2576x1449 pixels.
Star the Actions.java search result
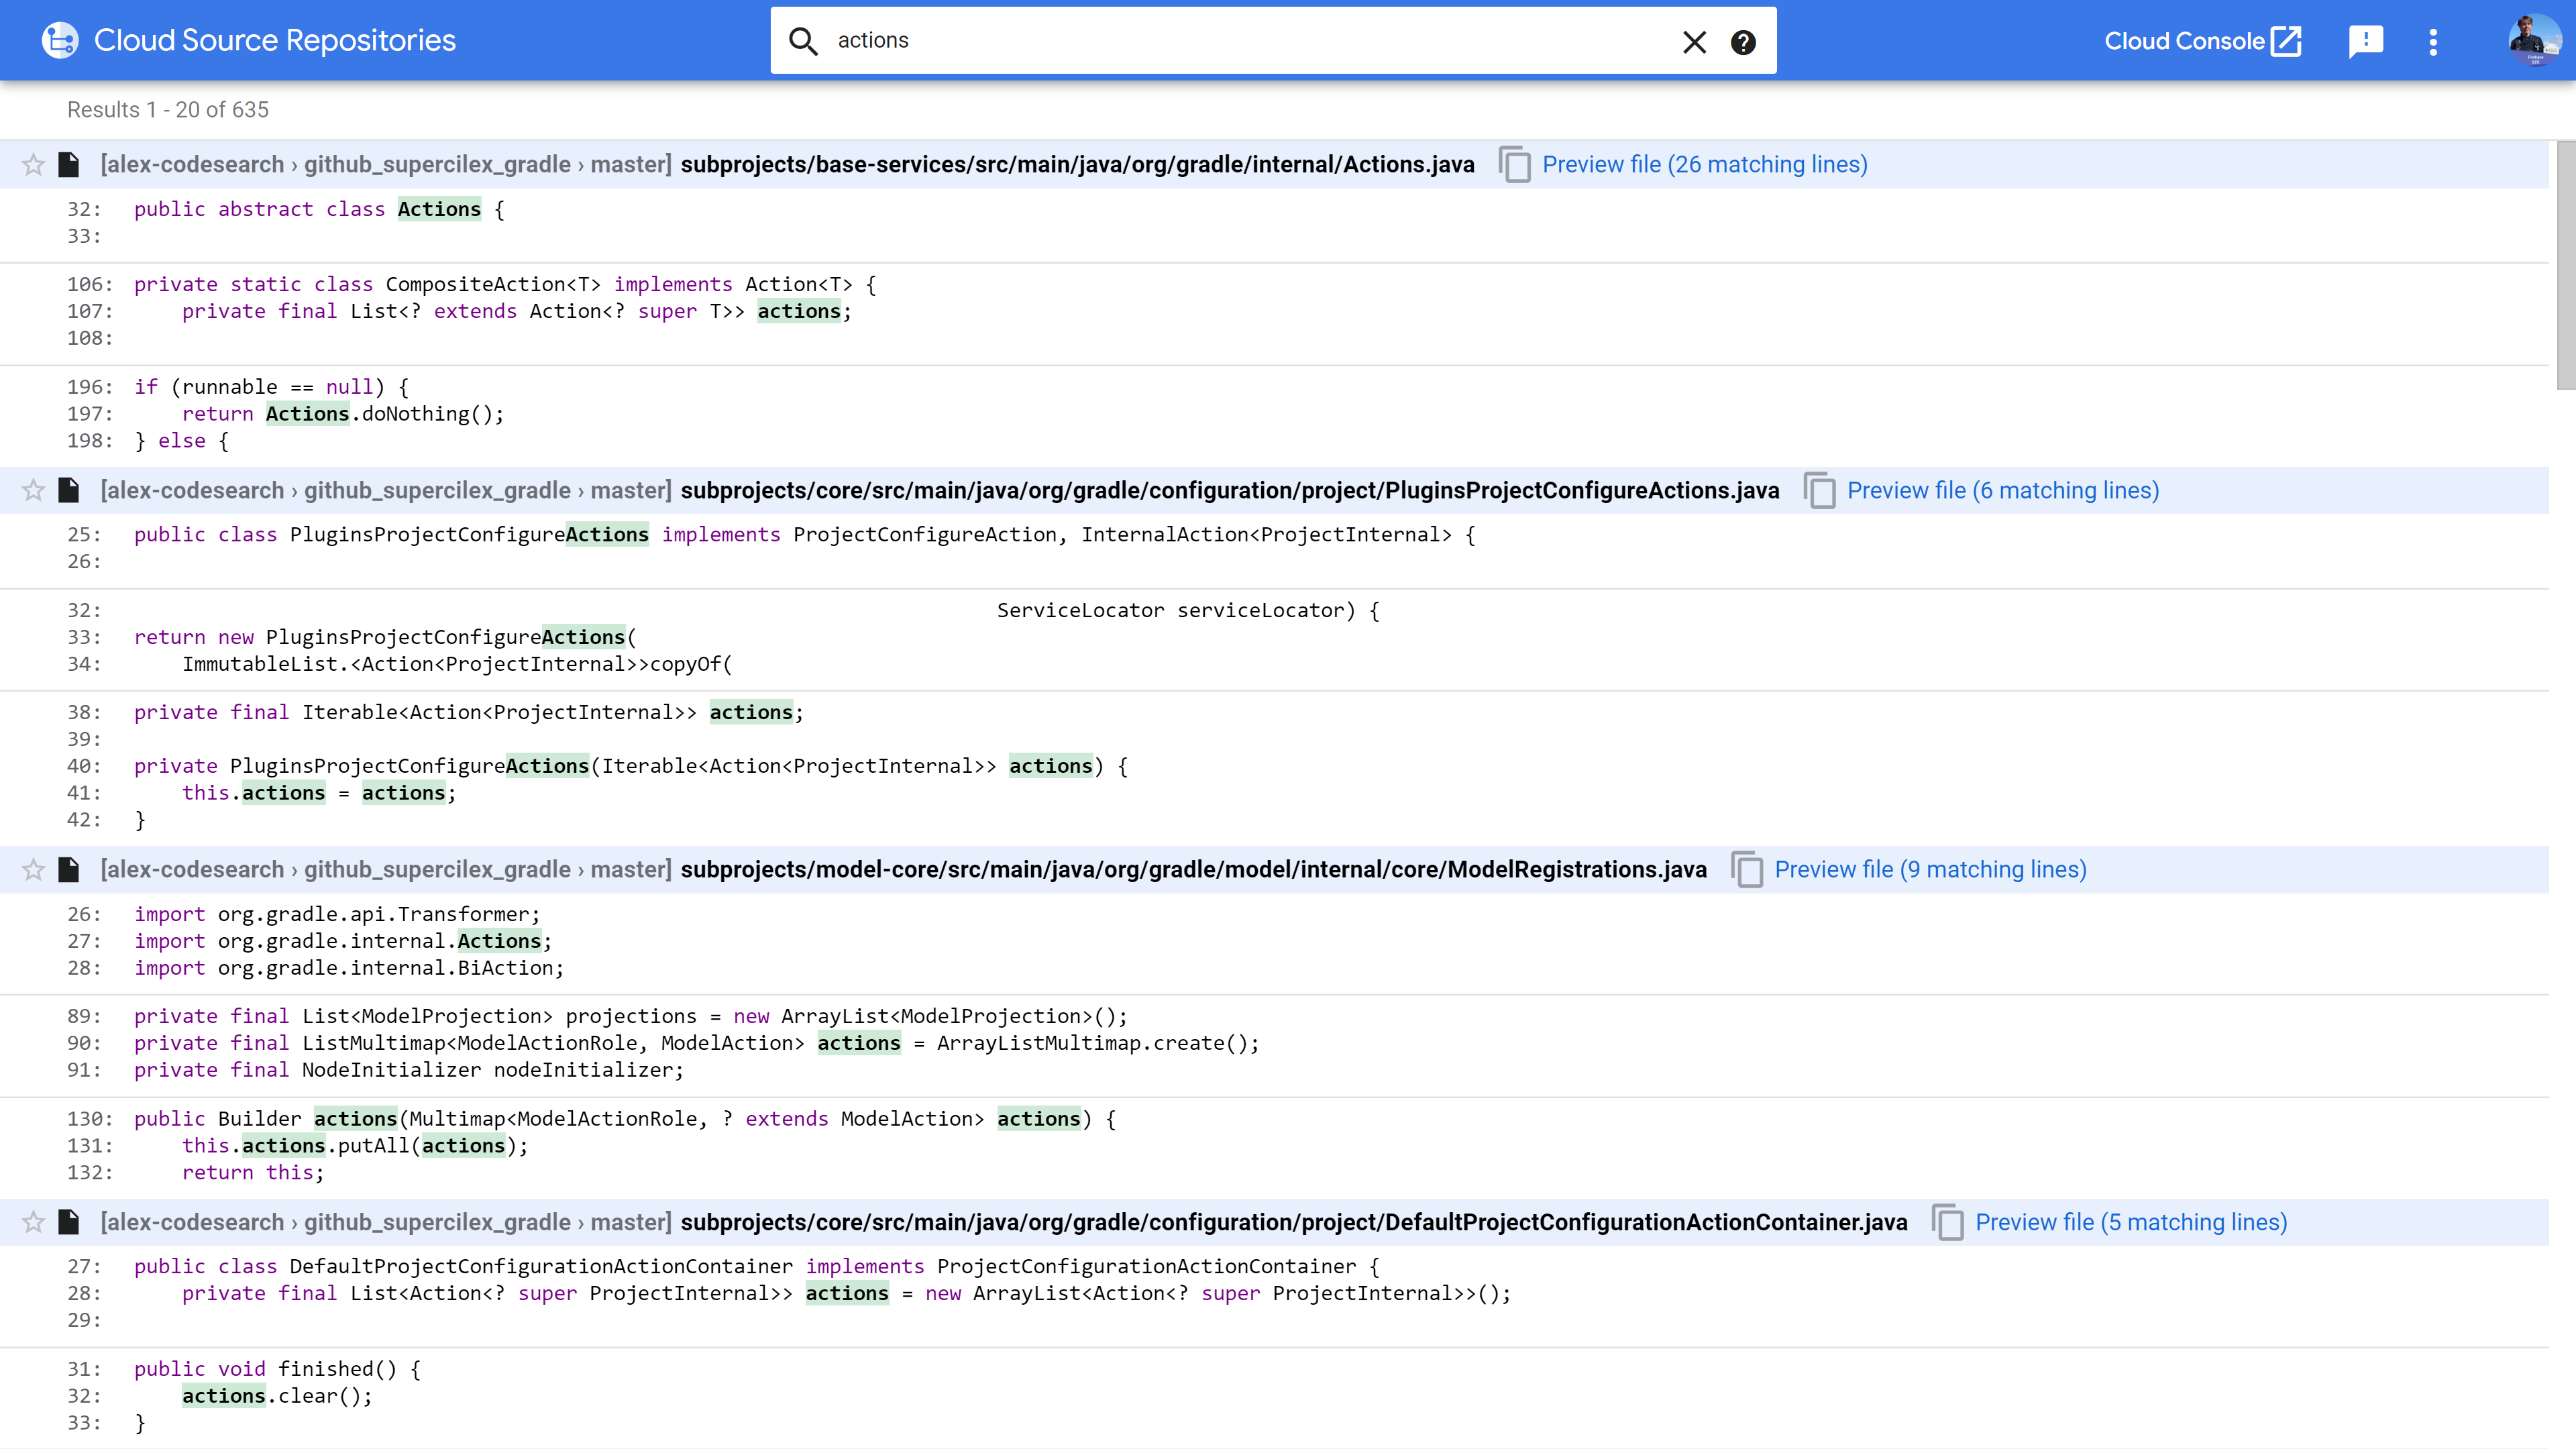pyautogui.click(x=33, y=165)
